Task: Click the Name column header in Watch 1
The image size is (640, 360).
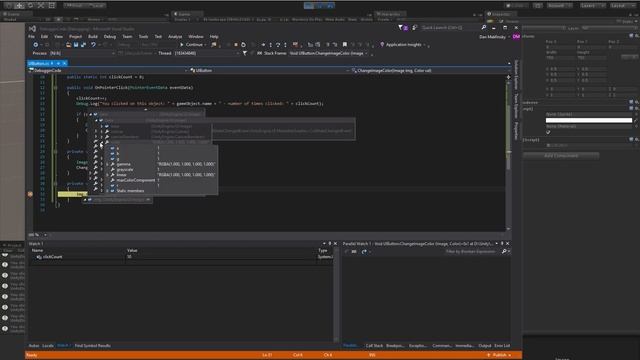Action: click(38, 250)
